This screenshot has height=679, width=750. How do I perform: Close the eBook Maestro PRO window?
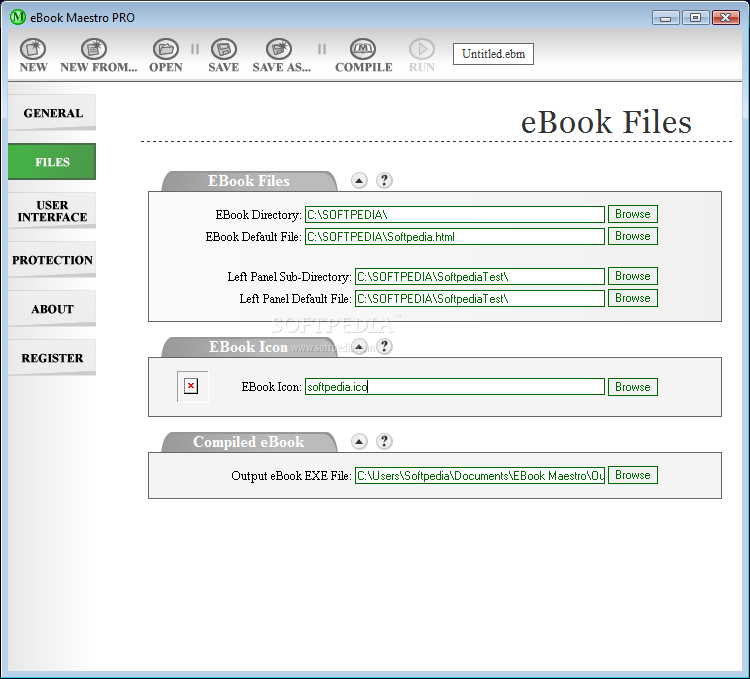coord(726,18)
